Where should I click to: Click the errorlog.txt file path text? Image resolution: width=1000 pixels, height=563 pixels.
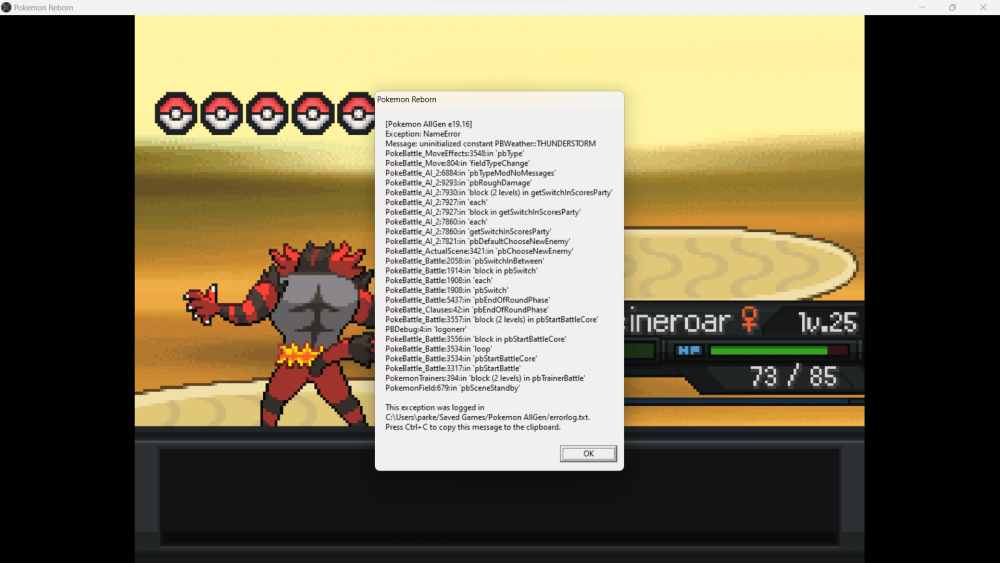coord(487,417)
